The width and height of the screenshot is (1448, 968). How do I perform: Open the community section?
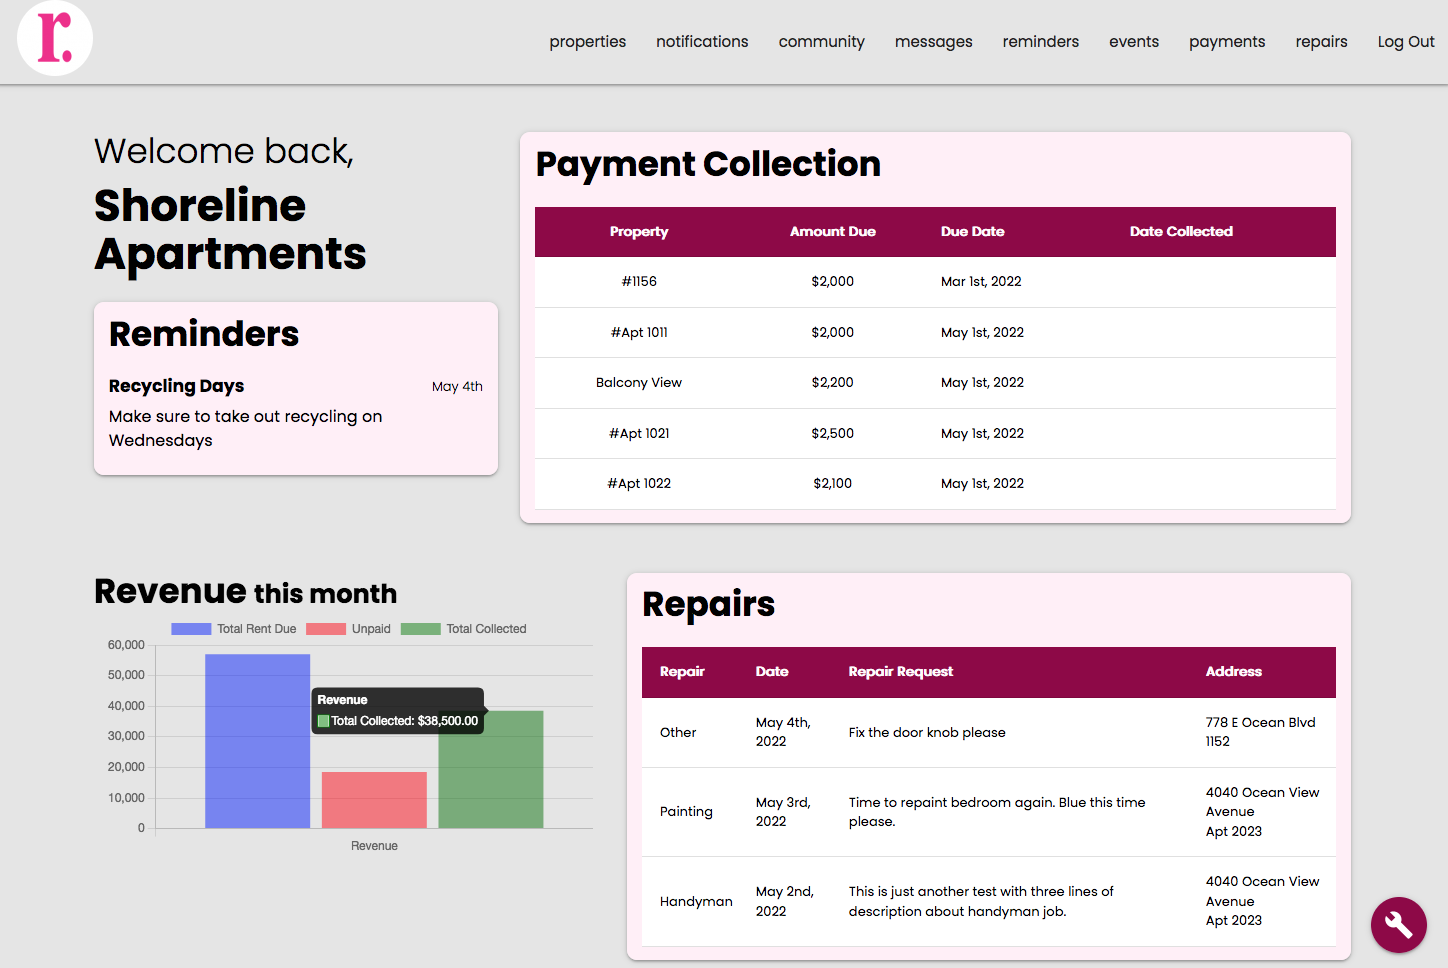[x=821, y=42]
